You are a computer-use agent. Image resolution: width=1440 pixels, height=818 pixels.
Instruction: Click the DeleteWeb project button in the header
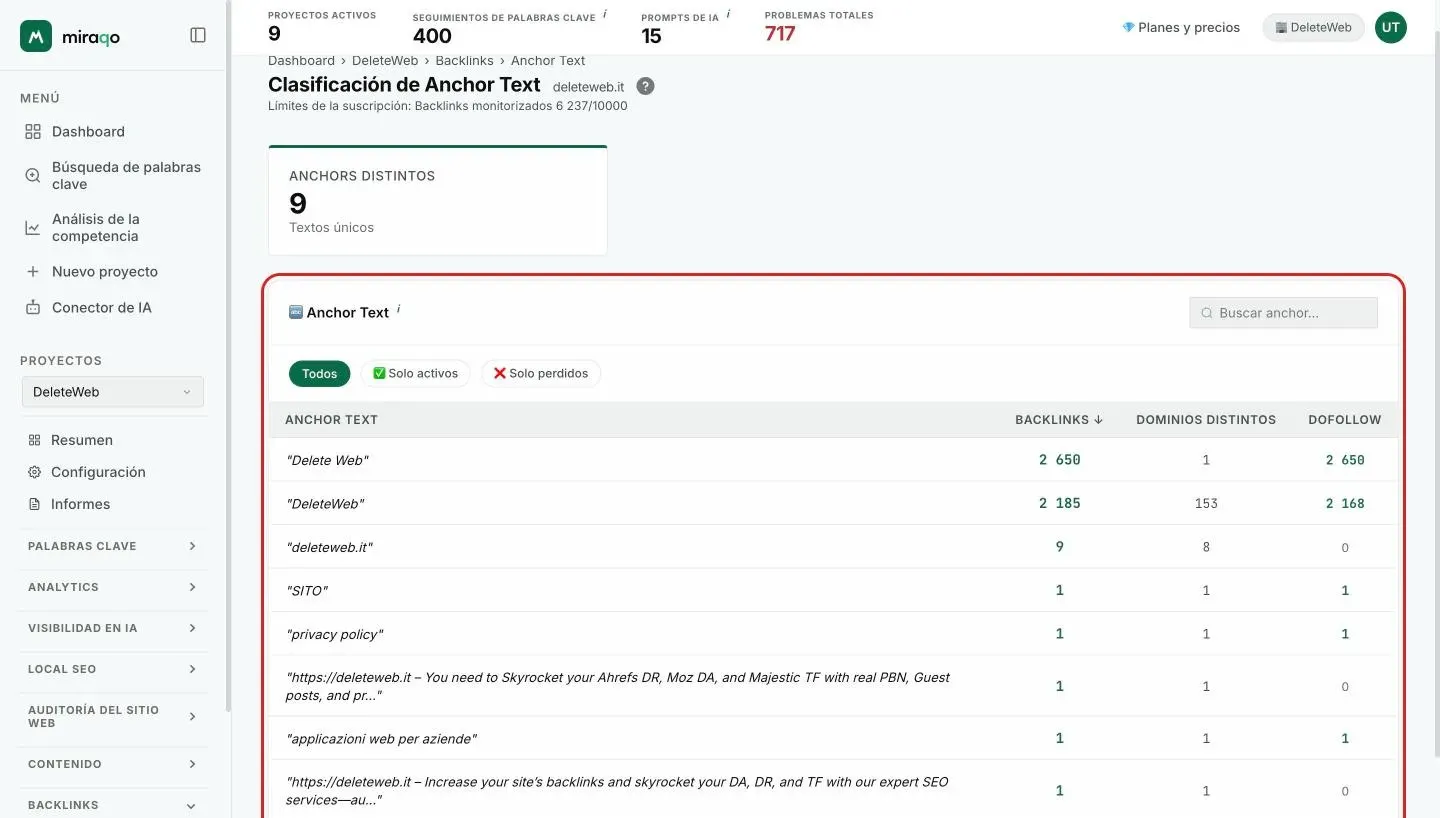1314,28
